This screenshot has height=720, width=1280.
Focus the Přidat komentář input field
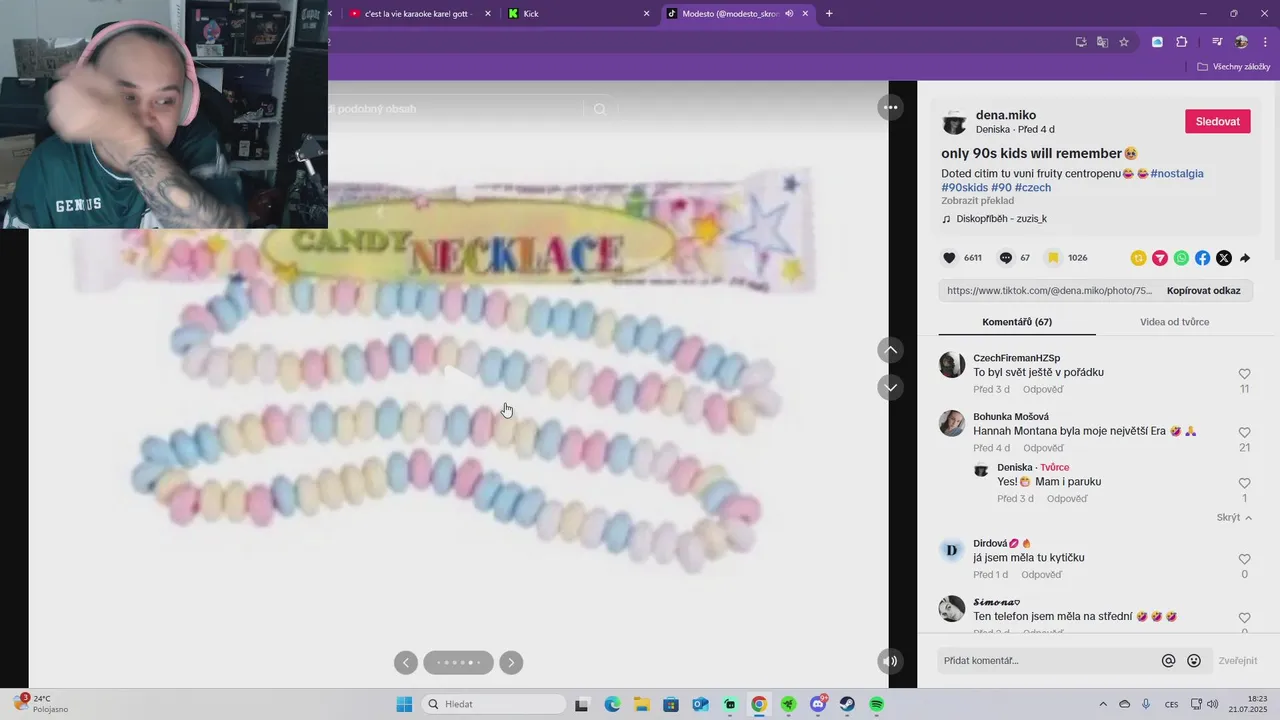1046,661
